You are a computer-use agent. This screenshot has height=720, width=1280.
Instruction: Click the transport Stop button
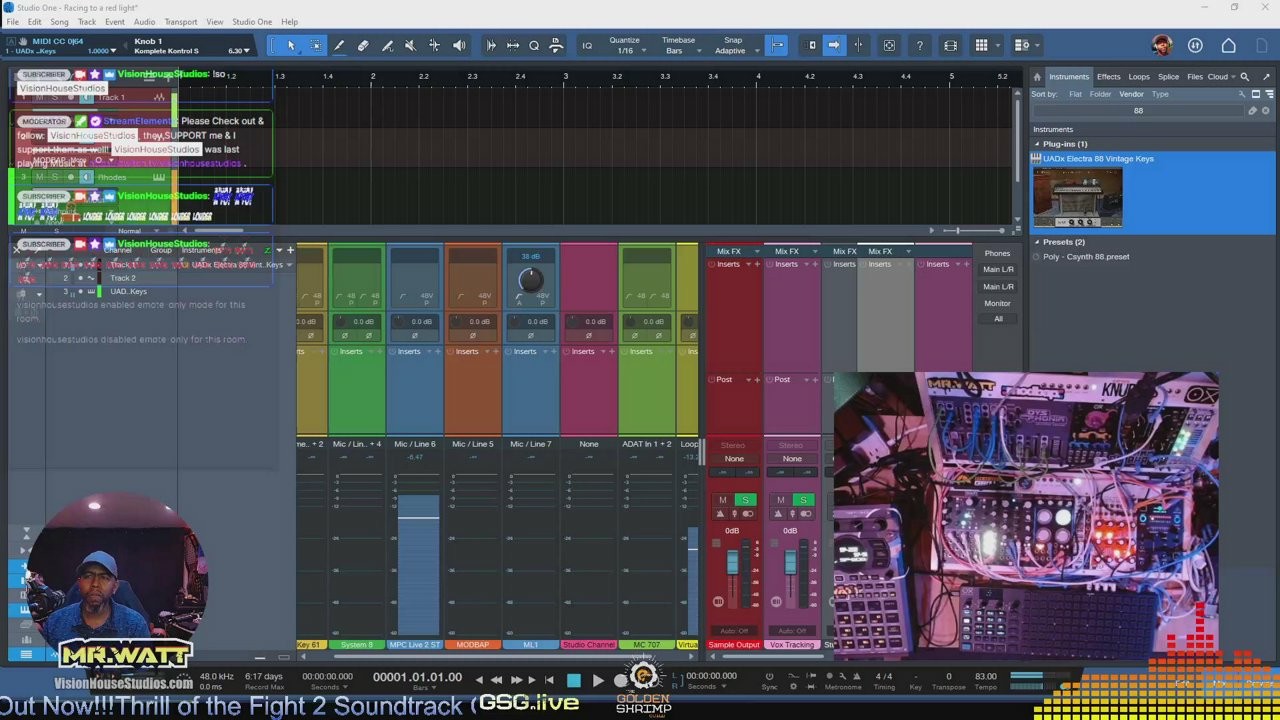pos(574,681)
